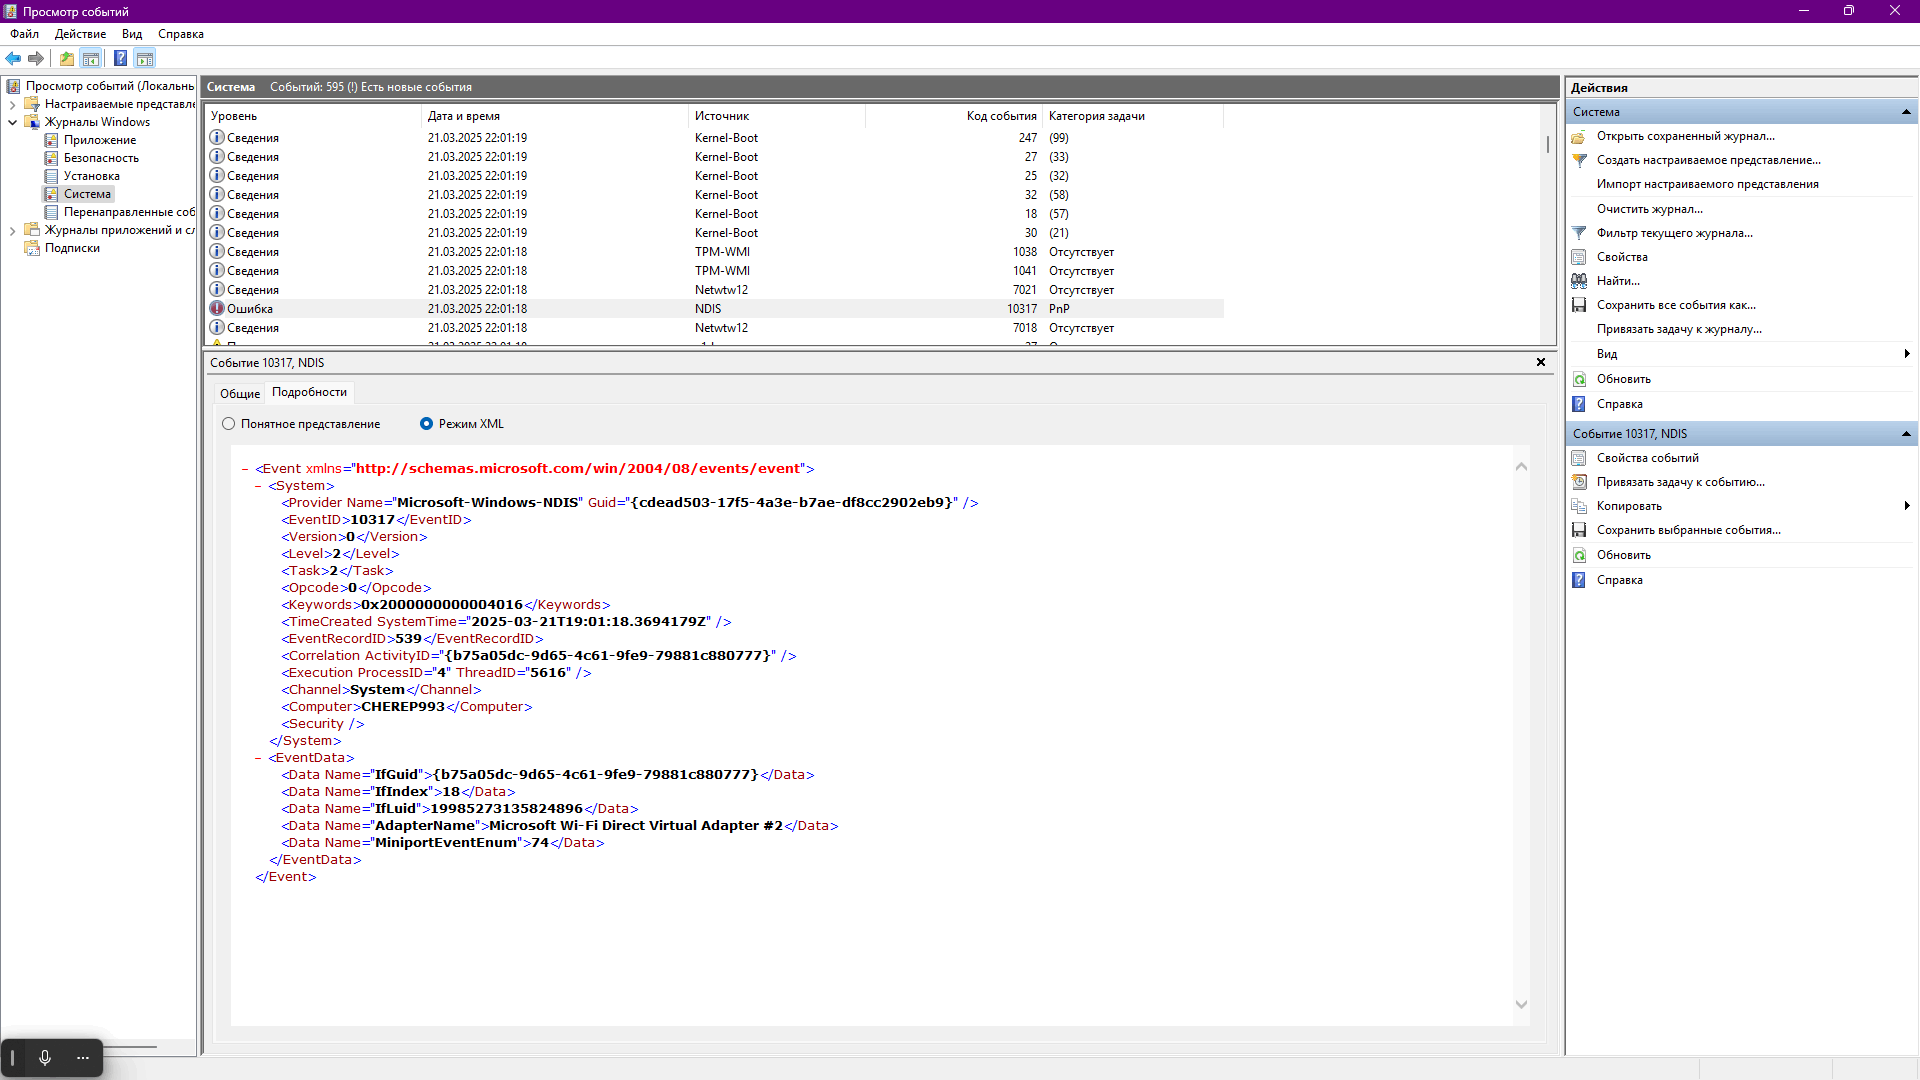
Task: Collapse the EventData XML node
Action: (x=258, y=758)
